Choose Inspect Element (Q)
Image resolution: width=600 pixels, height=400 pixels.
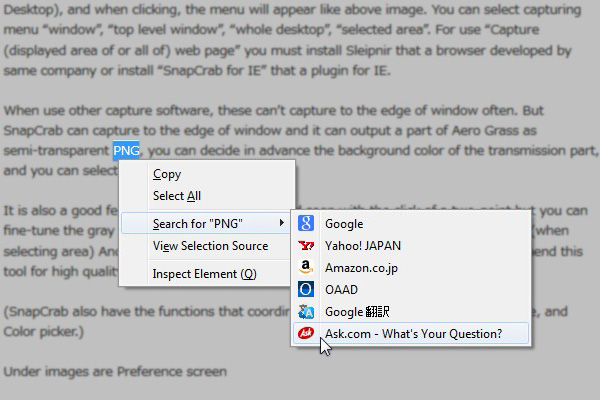click(x=207, y=274)
